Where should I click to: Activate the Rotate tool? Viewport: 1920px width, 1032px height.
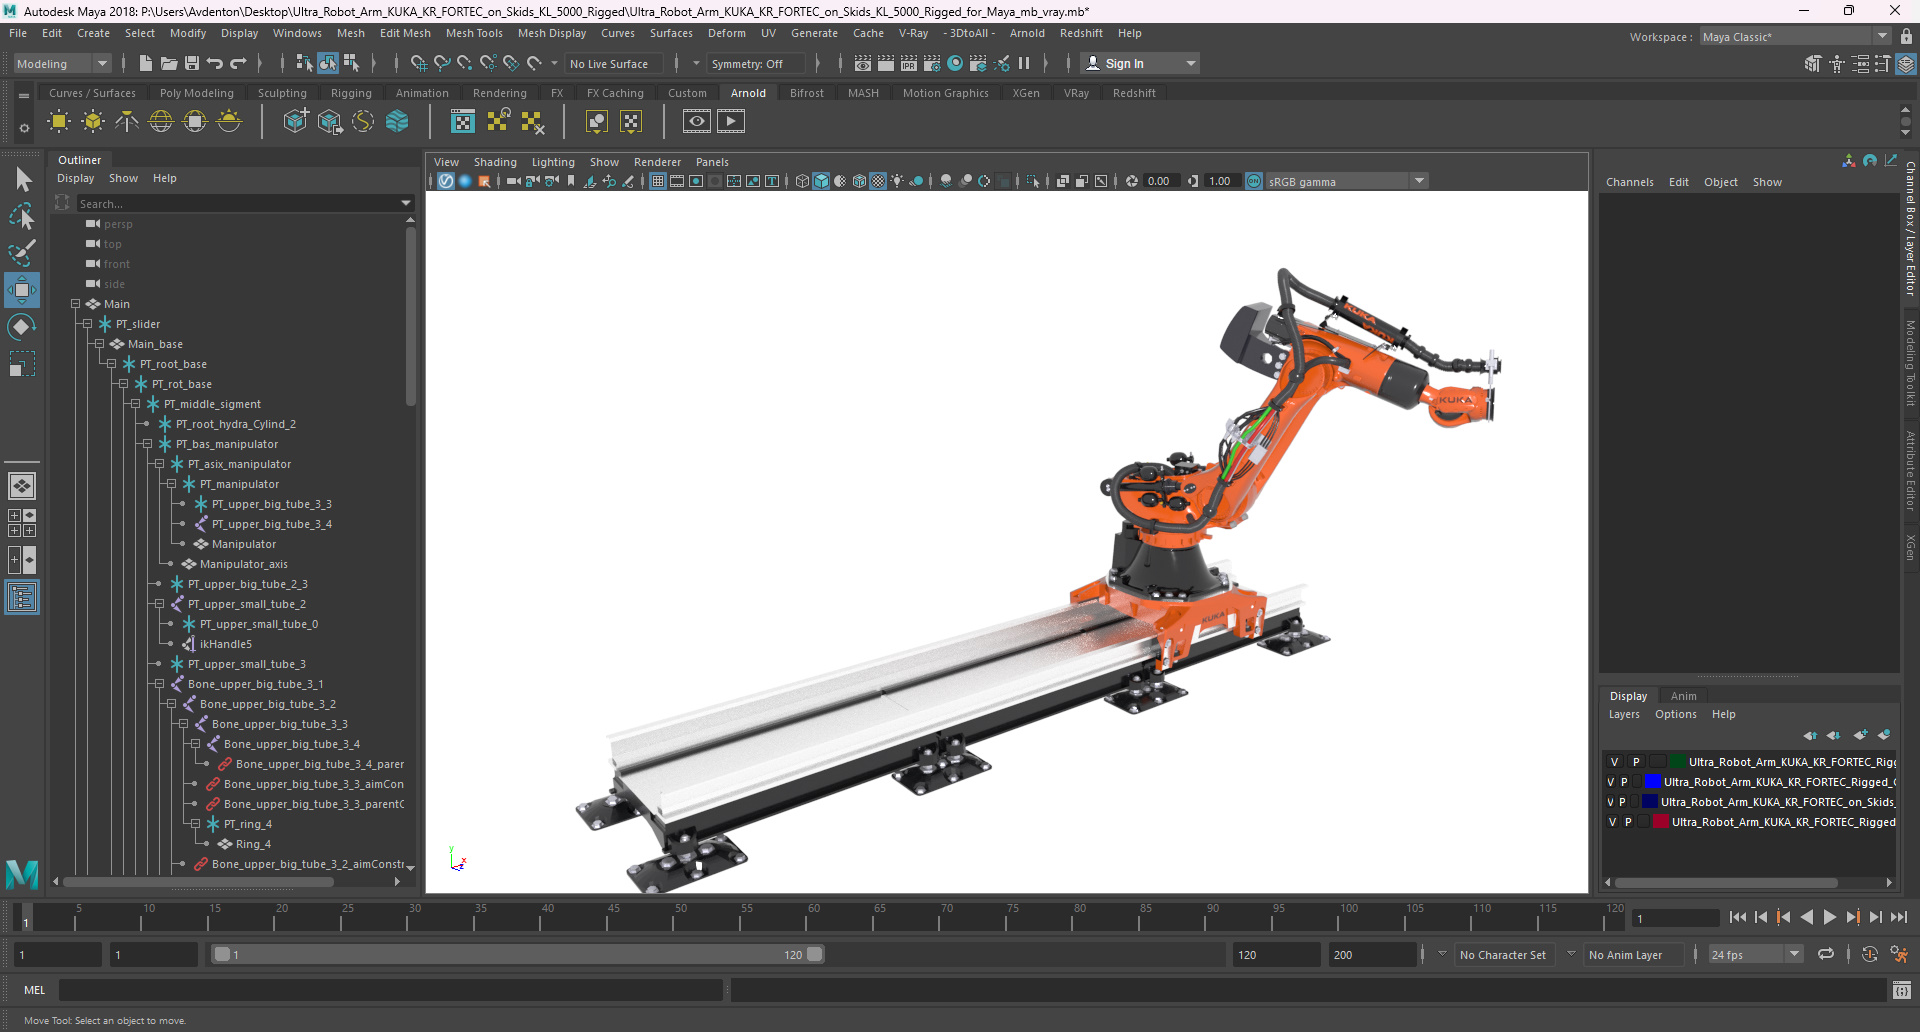pos(22,327)
